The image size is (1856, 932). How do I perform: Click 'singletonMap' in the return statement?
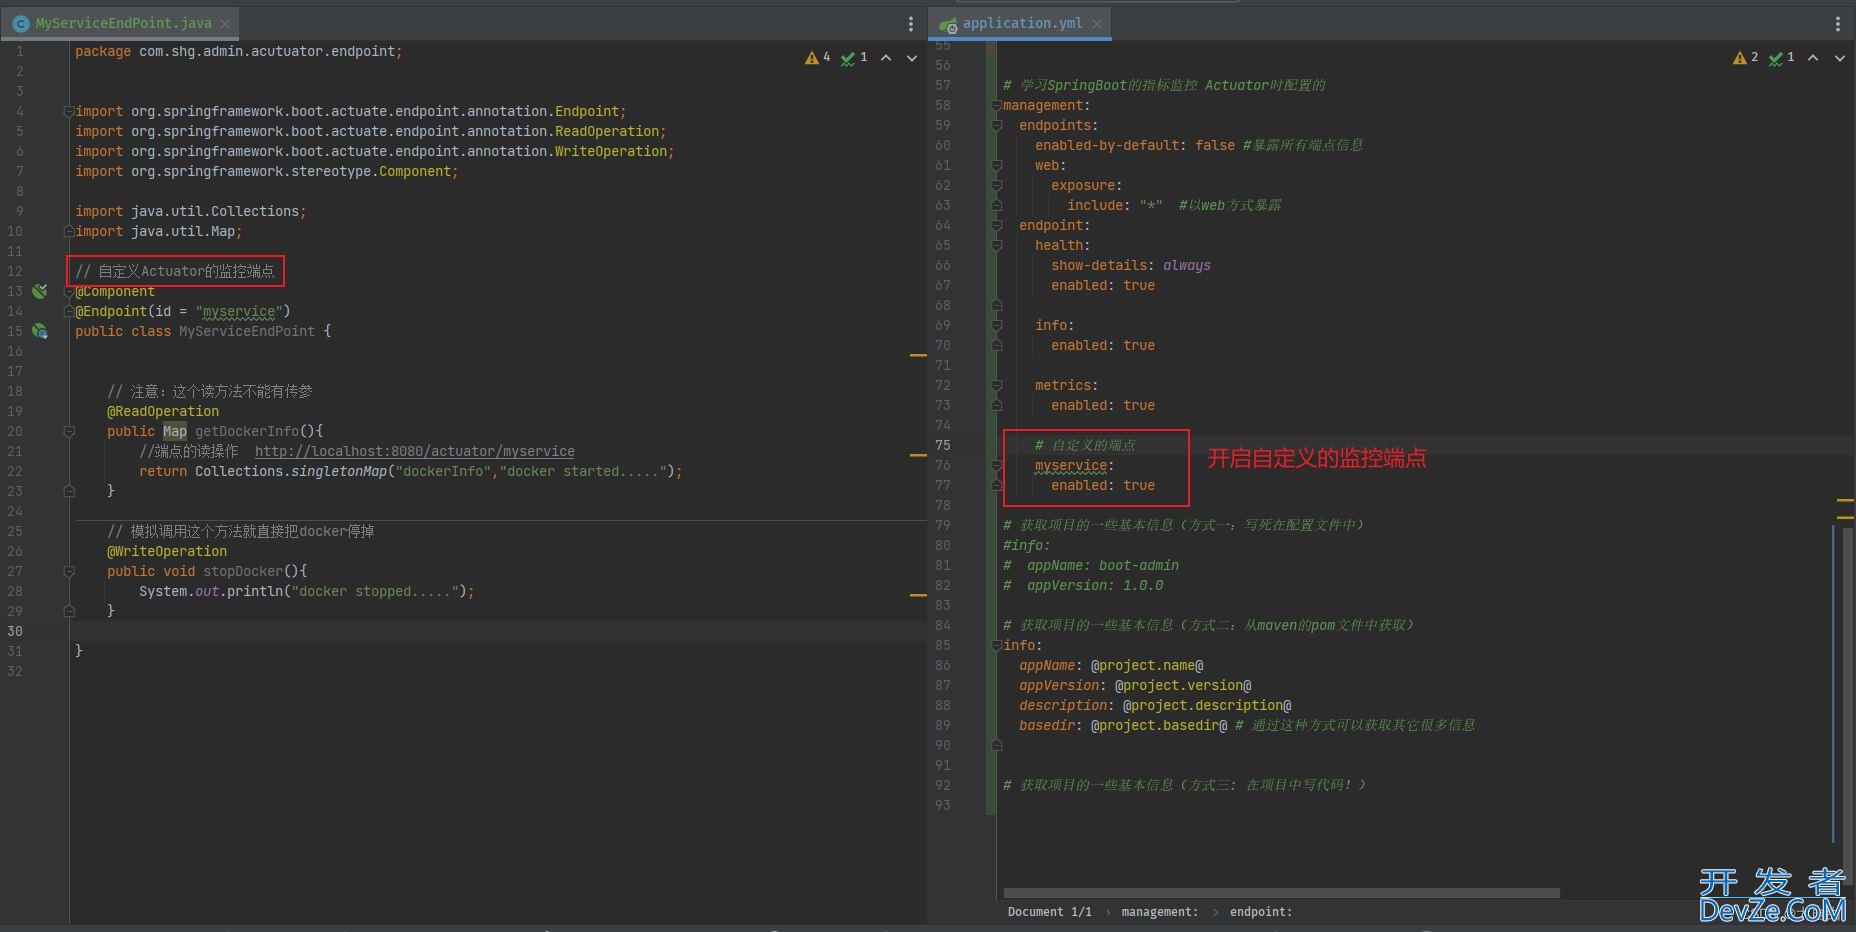point(339,471)
